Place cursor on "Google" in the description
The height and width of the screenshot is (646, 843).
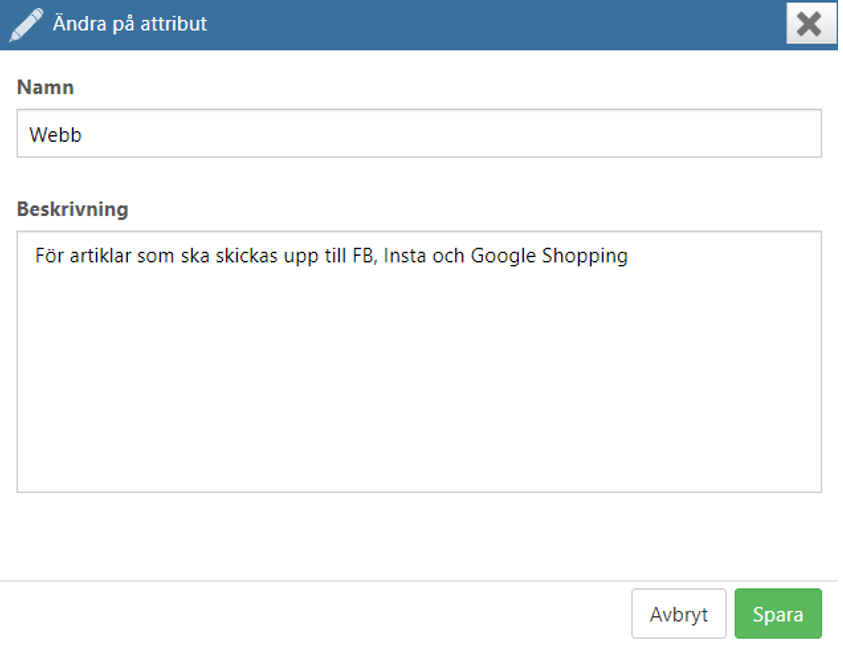click(503, 256)
